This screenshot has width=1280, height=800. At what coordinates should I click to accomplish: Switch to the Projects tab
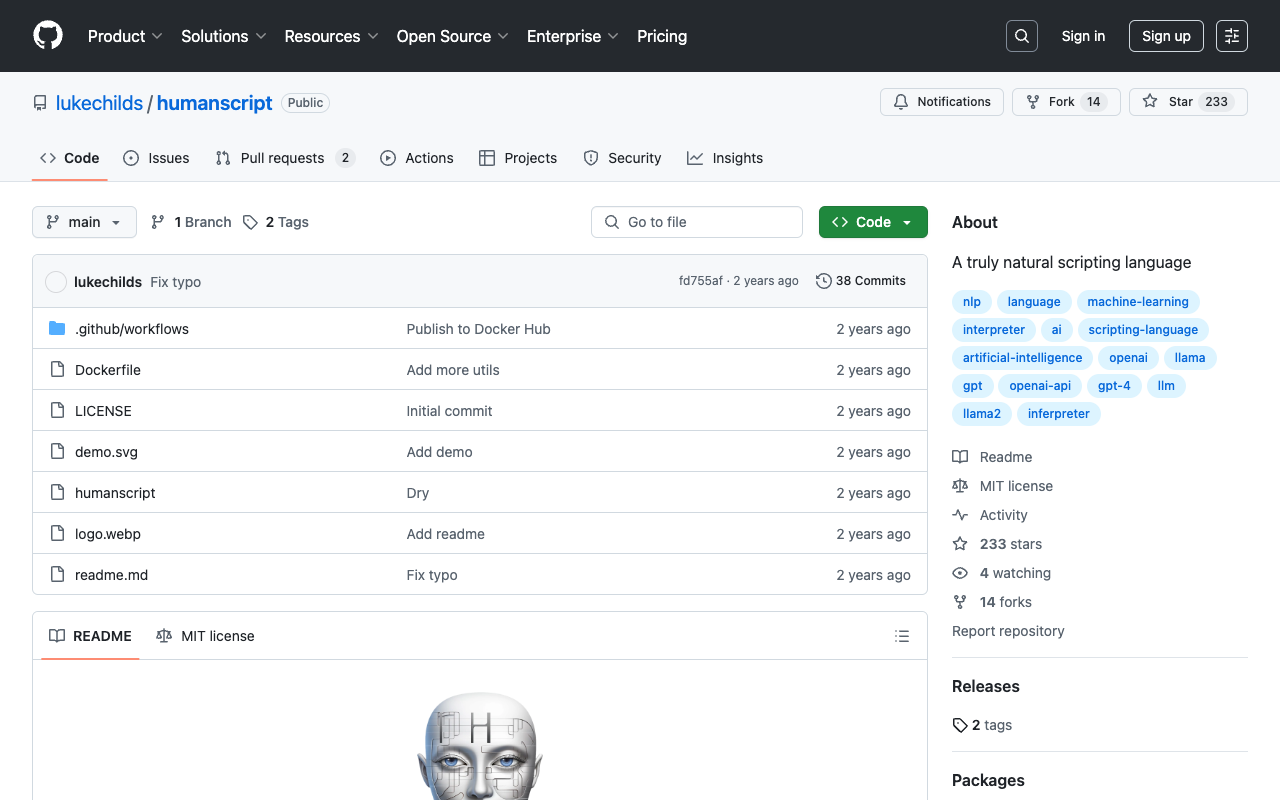[x=518, y=158]
